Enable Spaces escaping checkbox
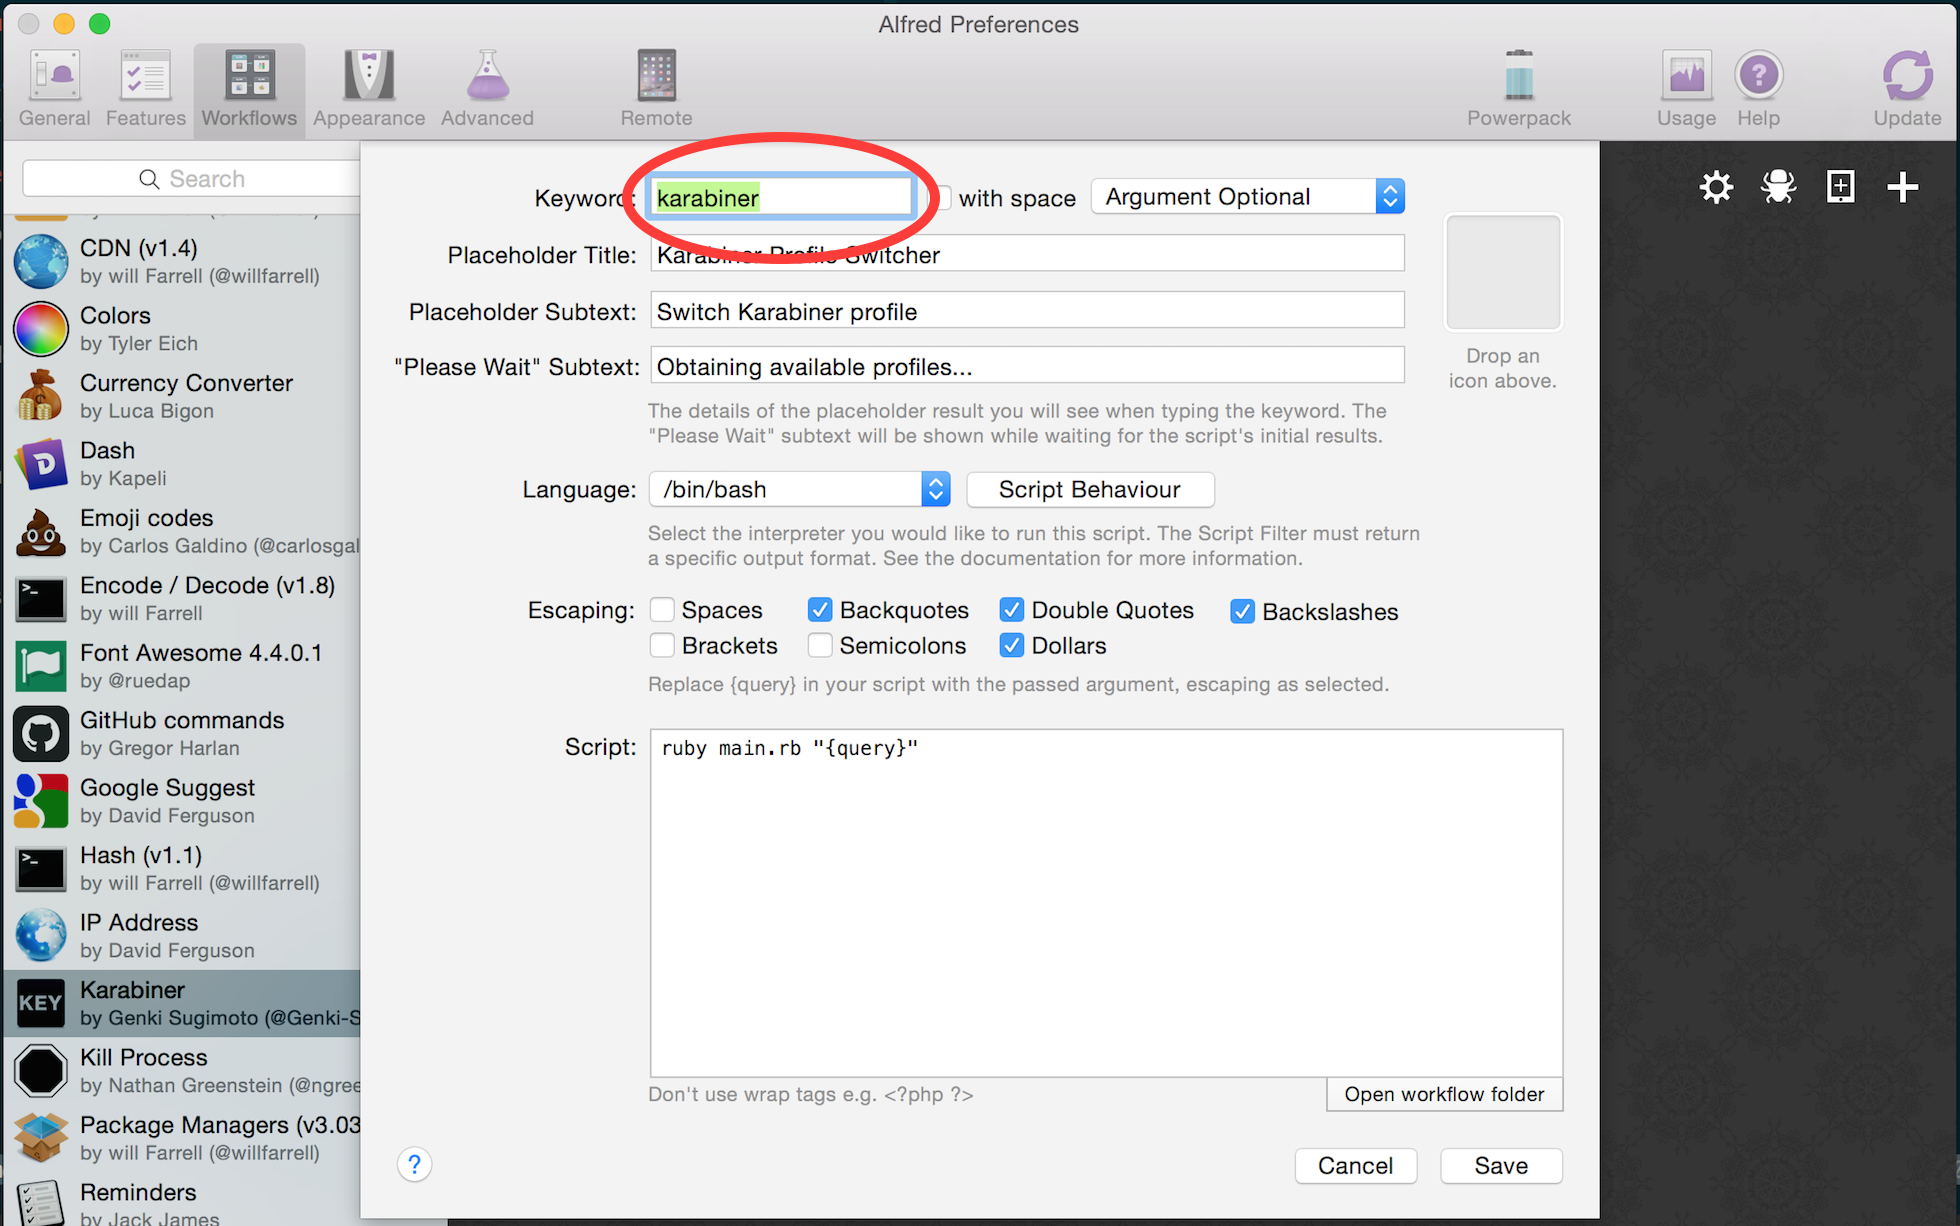Image resolution: width=1960 pixels, height=1226 pixels. tap(662, 610)
